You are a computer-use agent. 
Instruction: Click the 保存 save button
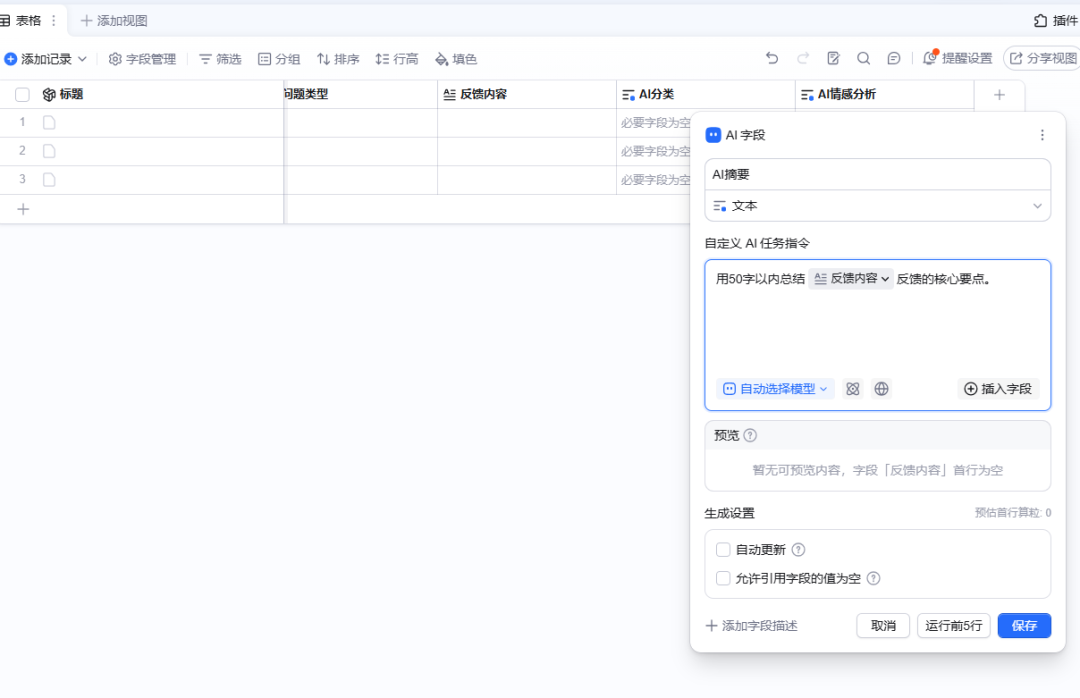[1024, 626]
